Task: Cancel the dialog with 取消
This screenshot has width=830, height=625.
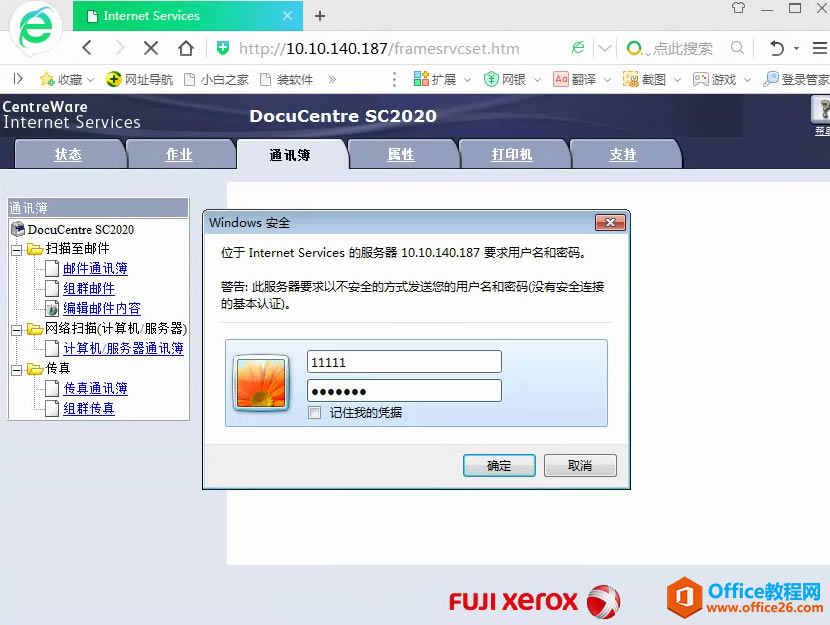Action: pos(580,466)
